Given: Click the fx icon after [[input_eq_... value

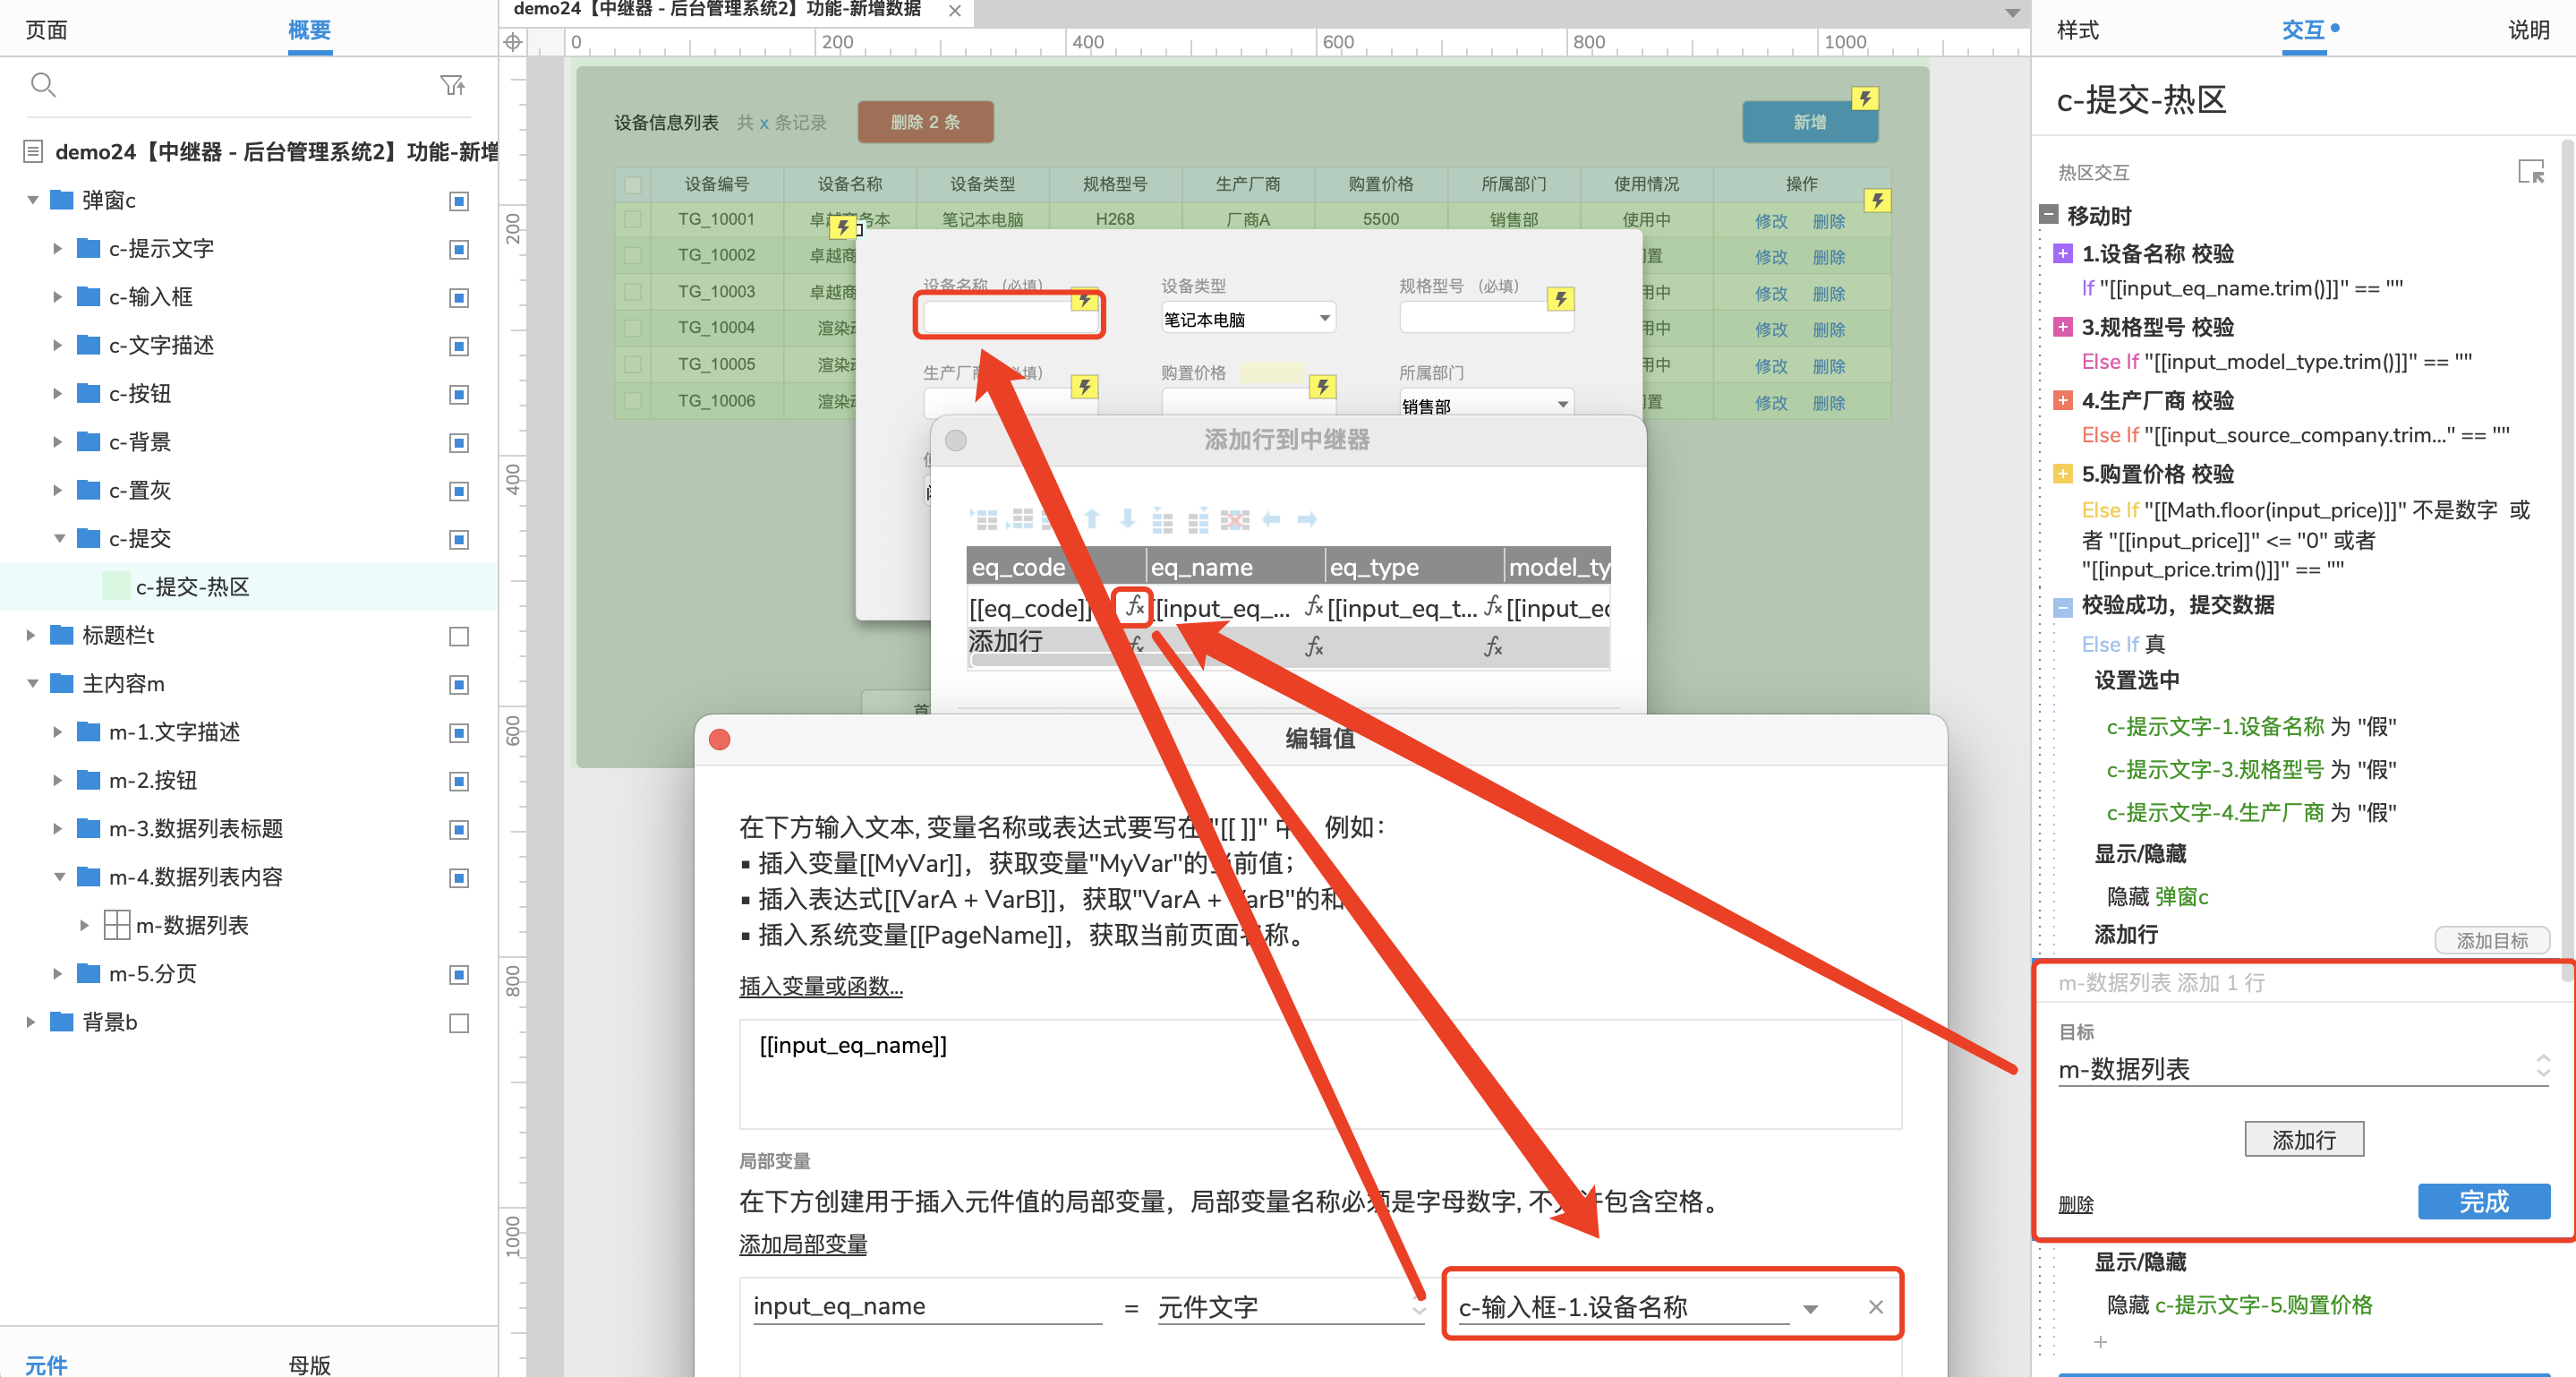Looking at the screenshot, I should [x=1314, y=606].
